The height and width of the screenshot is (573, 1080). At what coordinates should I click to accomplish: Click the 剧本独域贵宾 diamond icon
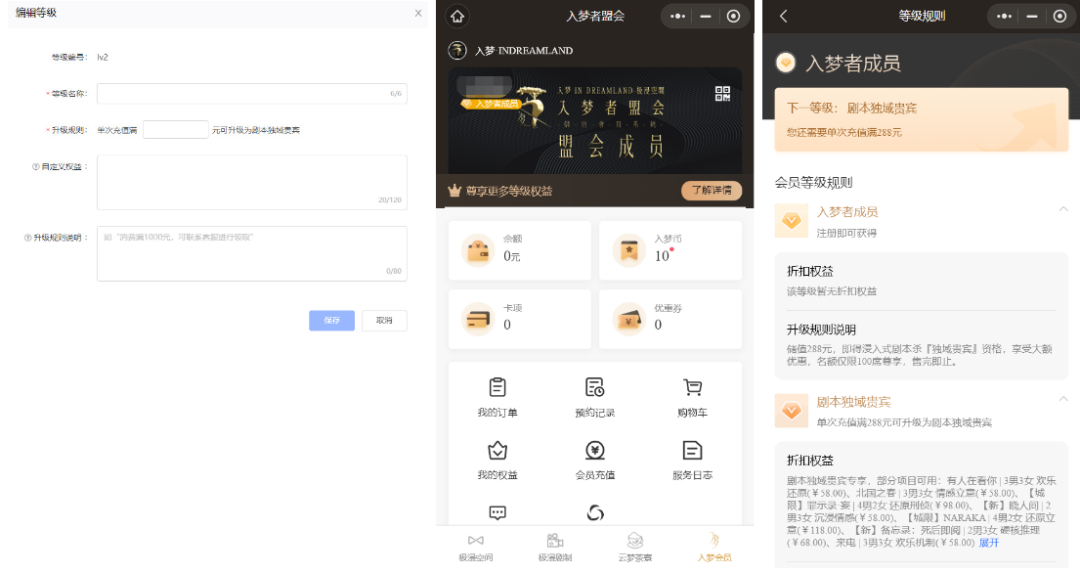pyautogui.click(x=791, y=411)
